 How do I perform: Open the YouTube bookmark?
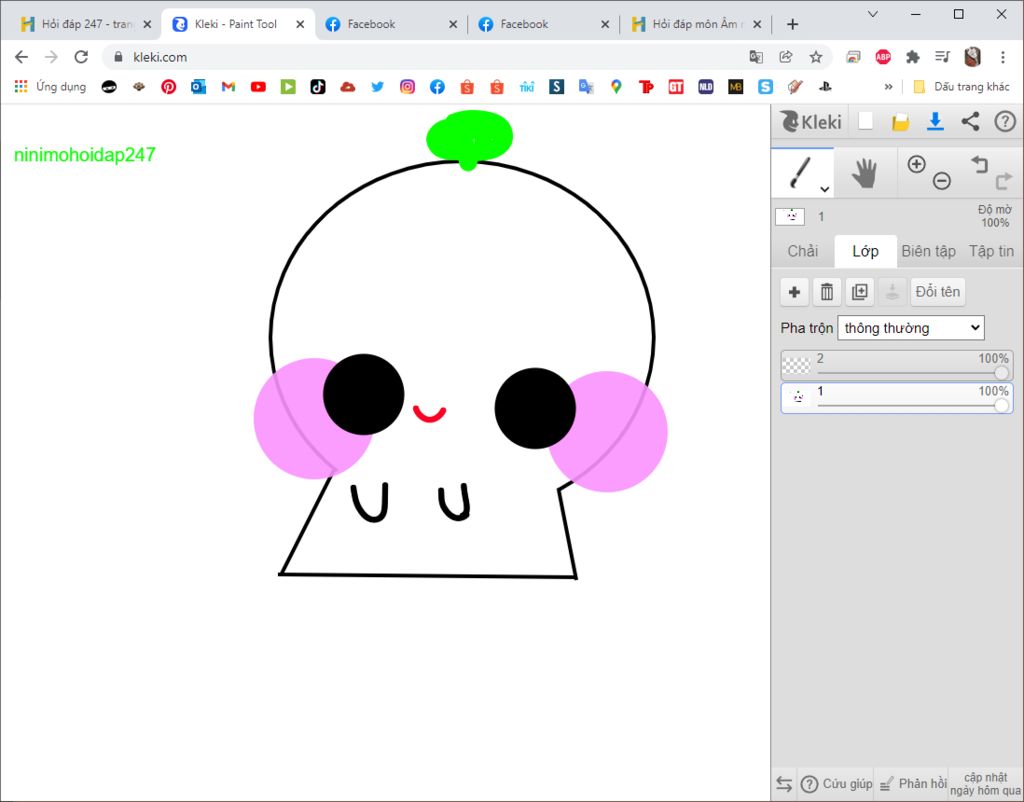(x=258, y=86)
